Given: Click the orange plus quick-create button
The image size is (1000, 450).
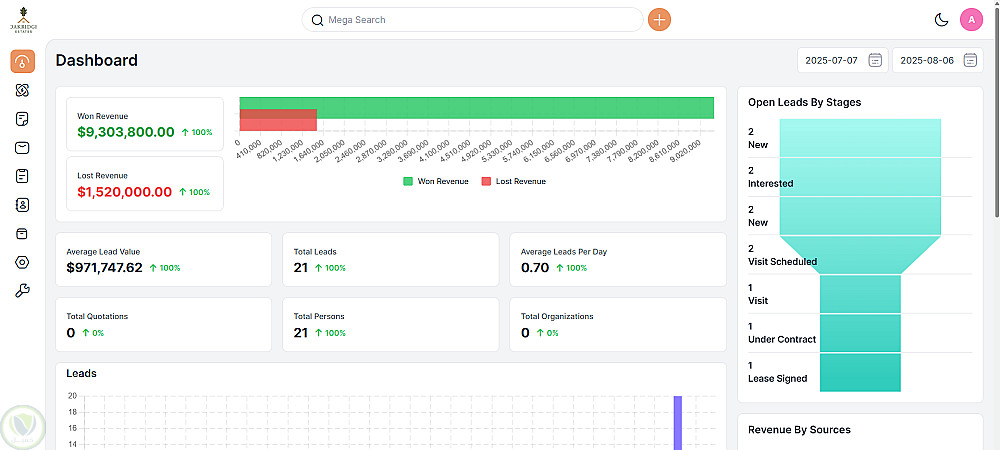Looking at the screenshot, I should tap(659, 20).
